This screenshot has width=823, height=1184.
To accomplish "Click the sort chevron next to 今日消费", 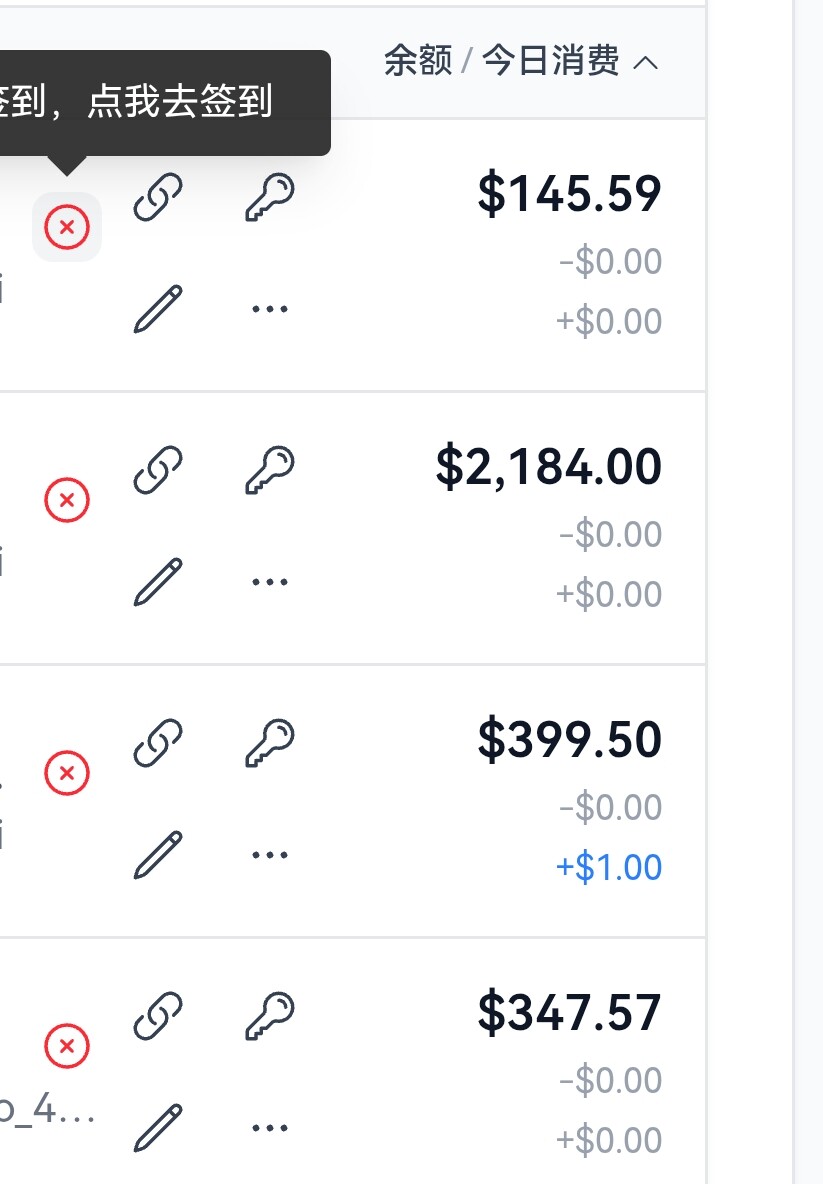I will point(645,63).
